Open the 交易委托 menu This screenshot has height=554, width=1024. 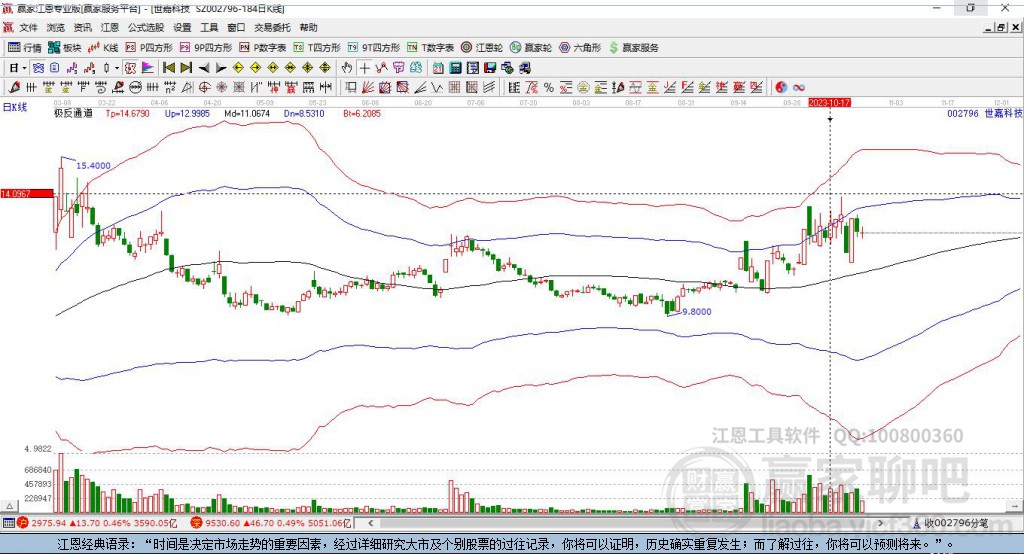point(272,27)
